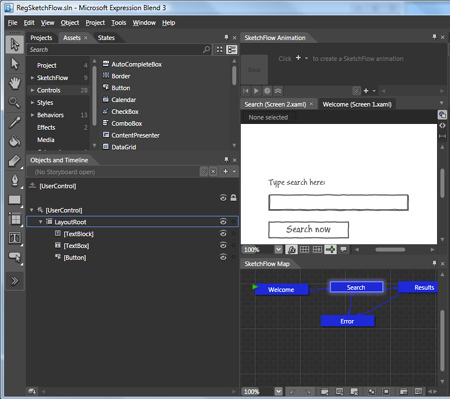This screenshot has width=450, height=399.
Task: Open the Tools menu
Action: click(119, 23)
